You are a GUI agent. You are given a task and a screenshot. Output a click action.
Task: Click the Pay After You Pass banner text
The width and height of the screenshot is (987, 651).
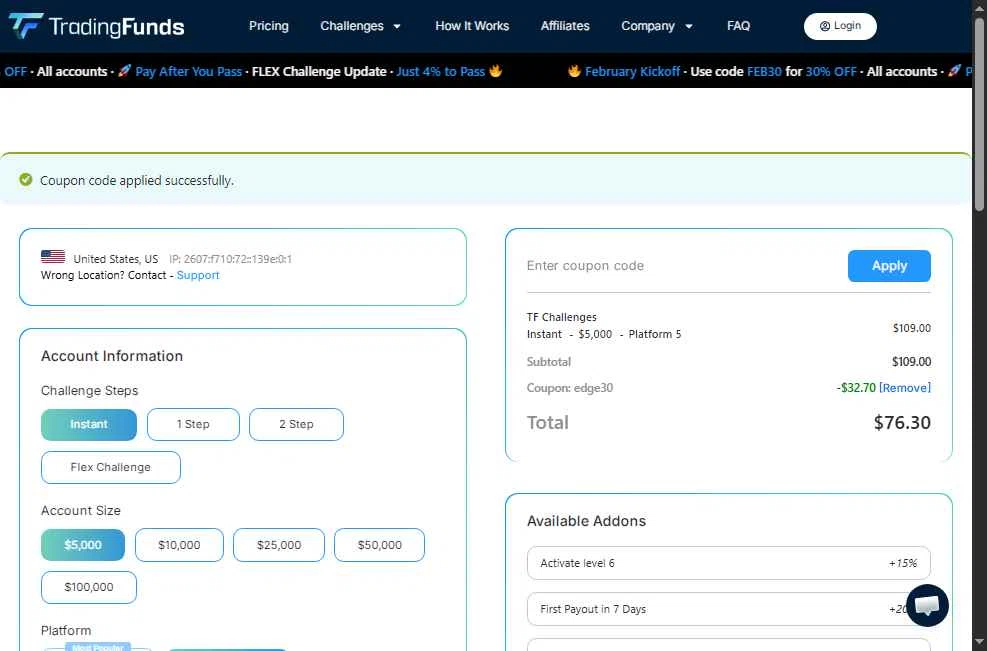(188, 72)
